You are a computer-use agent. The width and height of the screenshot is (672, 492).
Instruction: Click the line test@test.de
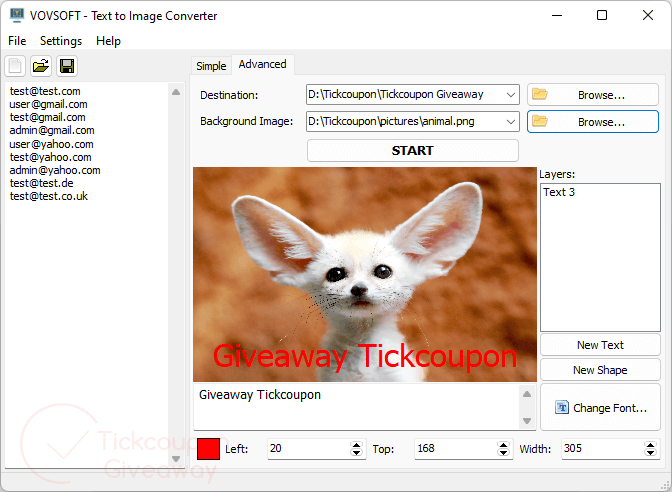[x=42, y=183]
